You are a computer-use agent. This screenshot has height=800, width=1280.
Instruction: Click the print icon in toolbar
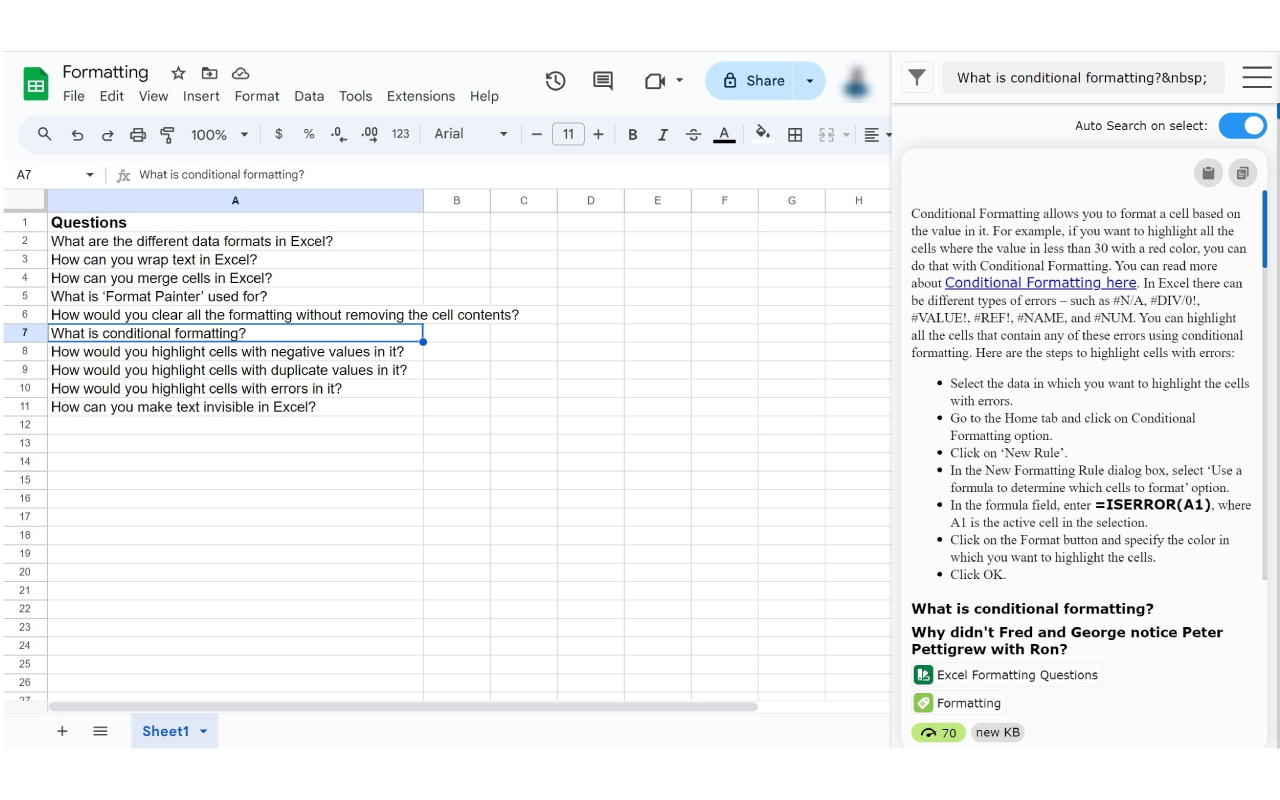[138, 135]
